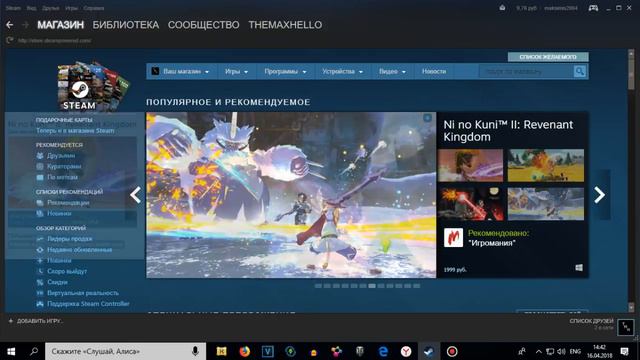Open the Steam menu

pyautogui.click(x=13, y=8)
